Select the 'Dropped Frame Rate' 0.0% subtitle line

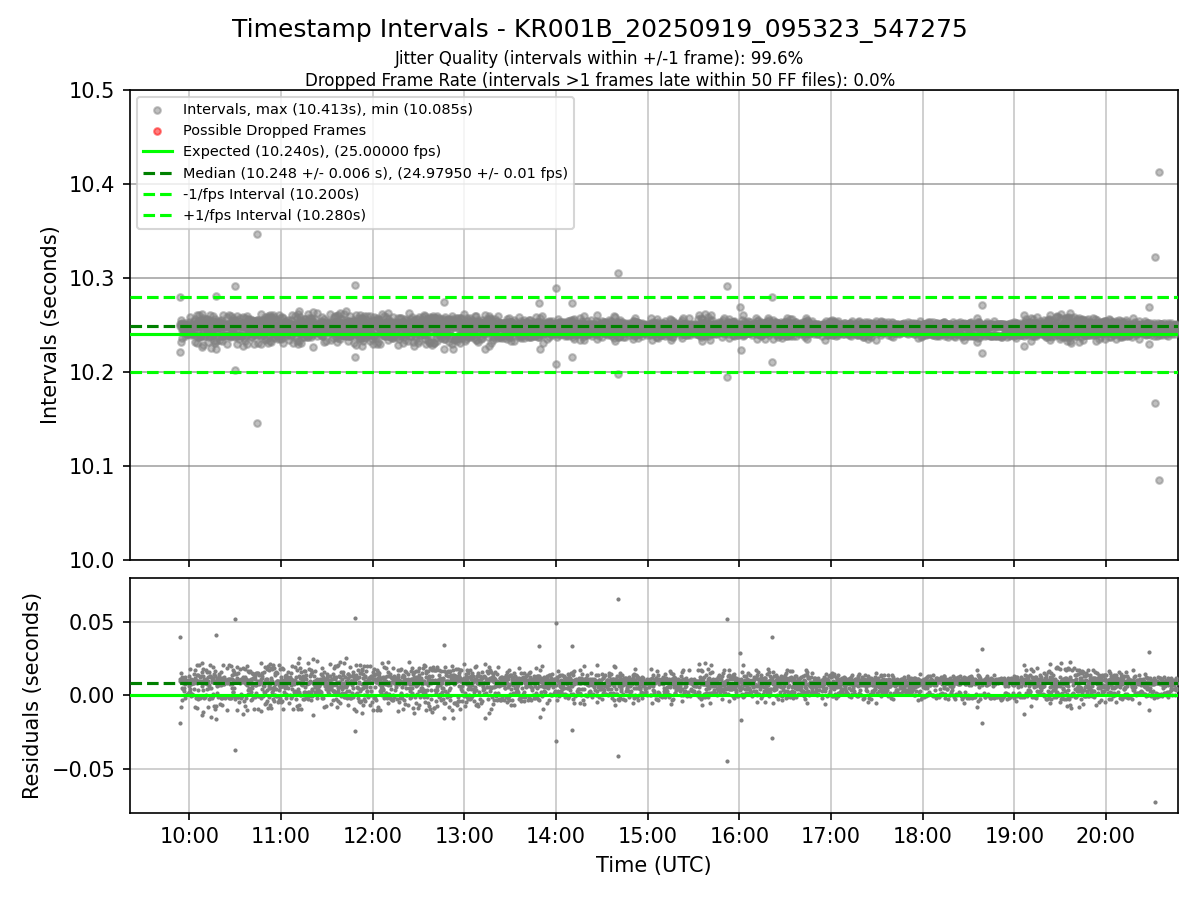(599, 80)
